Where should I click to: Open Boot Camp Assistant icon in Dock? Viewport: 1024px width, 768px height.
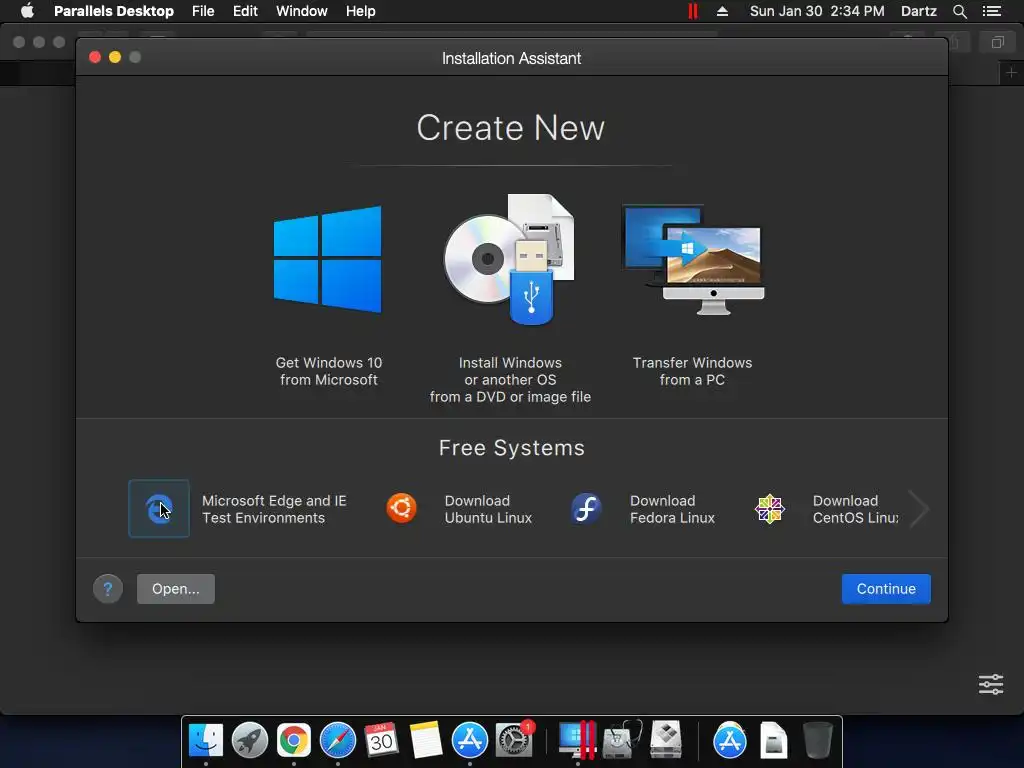tap(666, 740)
